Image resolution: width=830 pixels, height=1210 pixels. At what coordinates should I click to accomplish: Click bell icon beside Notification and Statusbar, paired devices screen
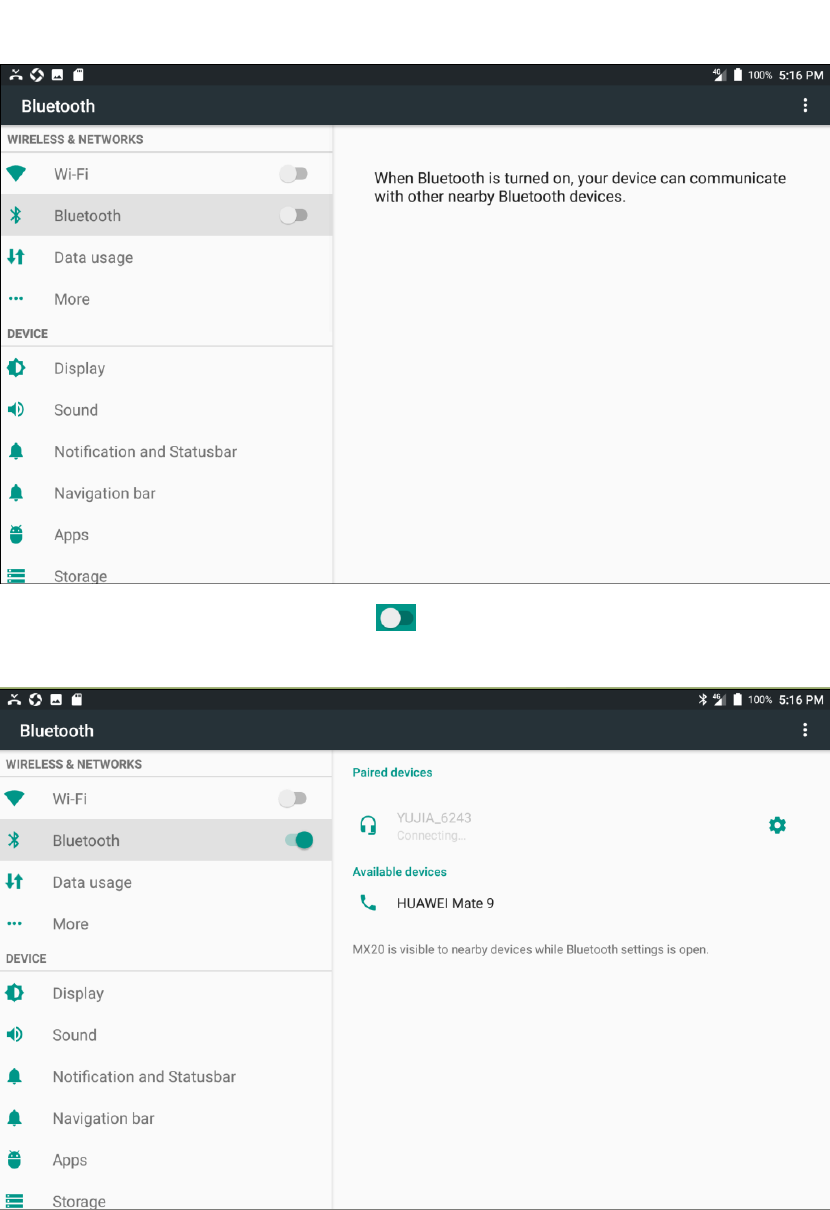click(15, 1077)
